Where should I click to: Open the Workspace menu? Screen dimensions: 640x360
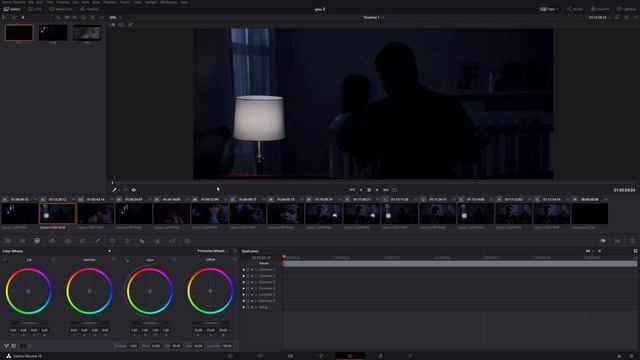tap(169, 2)
